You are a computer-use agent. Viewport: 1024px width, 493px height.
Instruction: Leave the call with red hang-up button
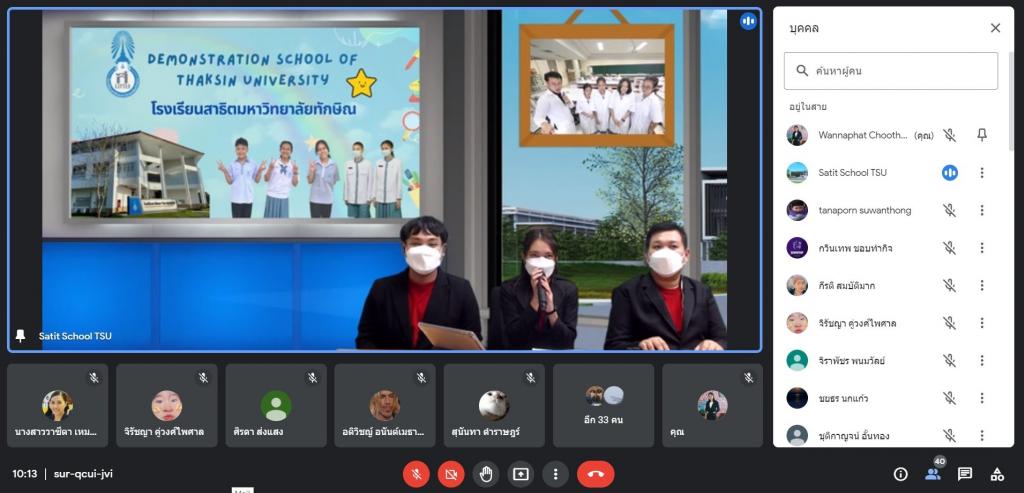[596, 474]
